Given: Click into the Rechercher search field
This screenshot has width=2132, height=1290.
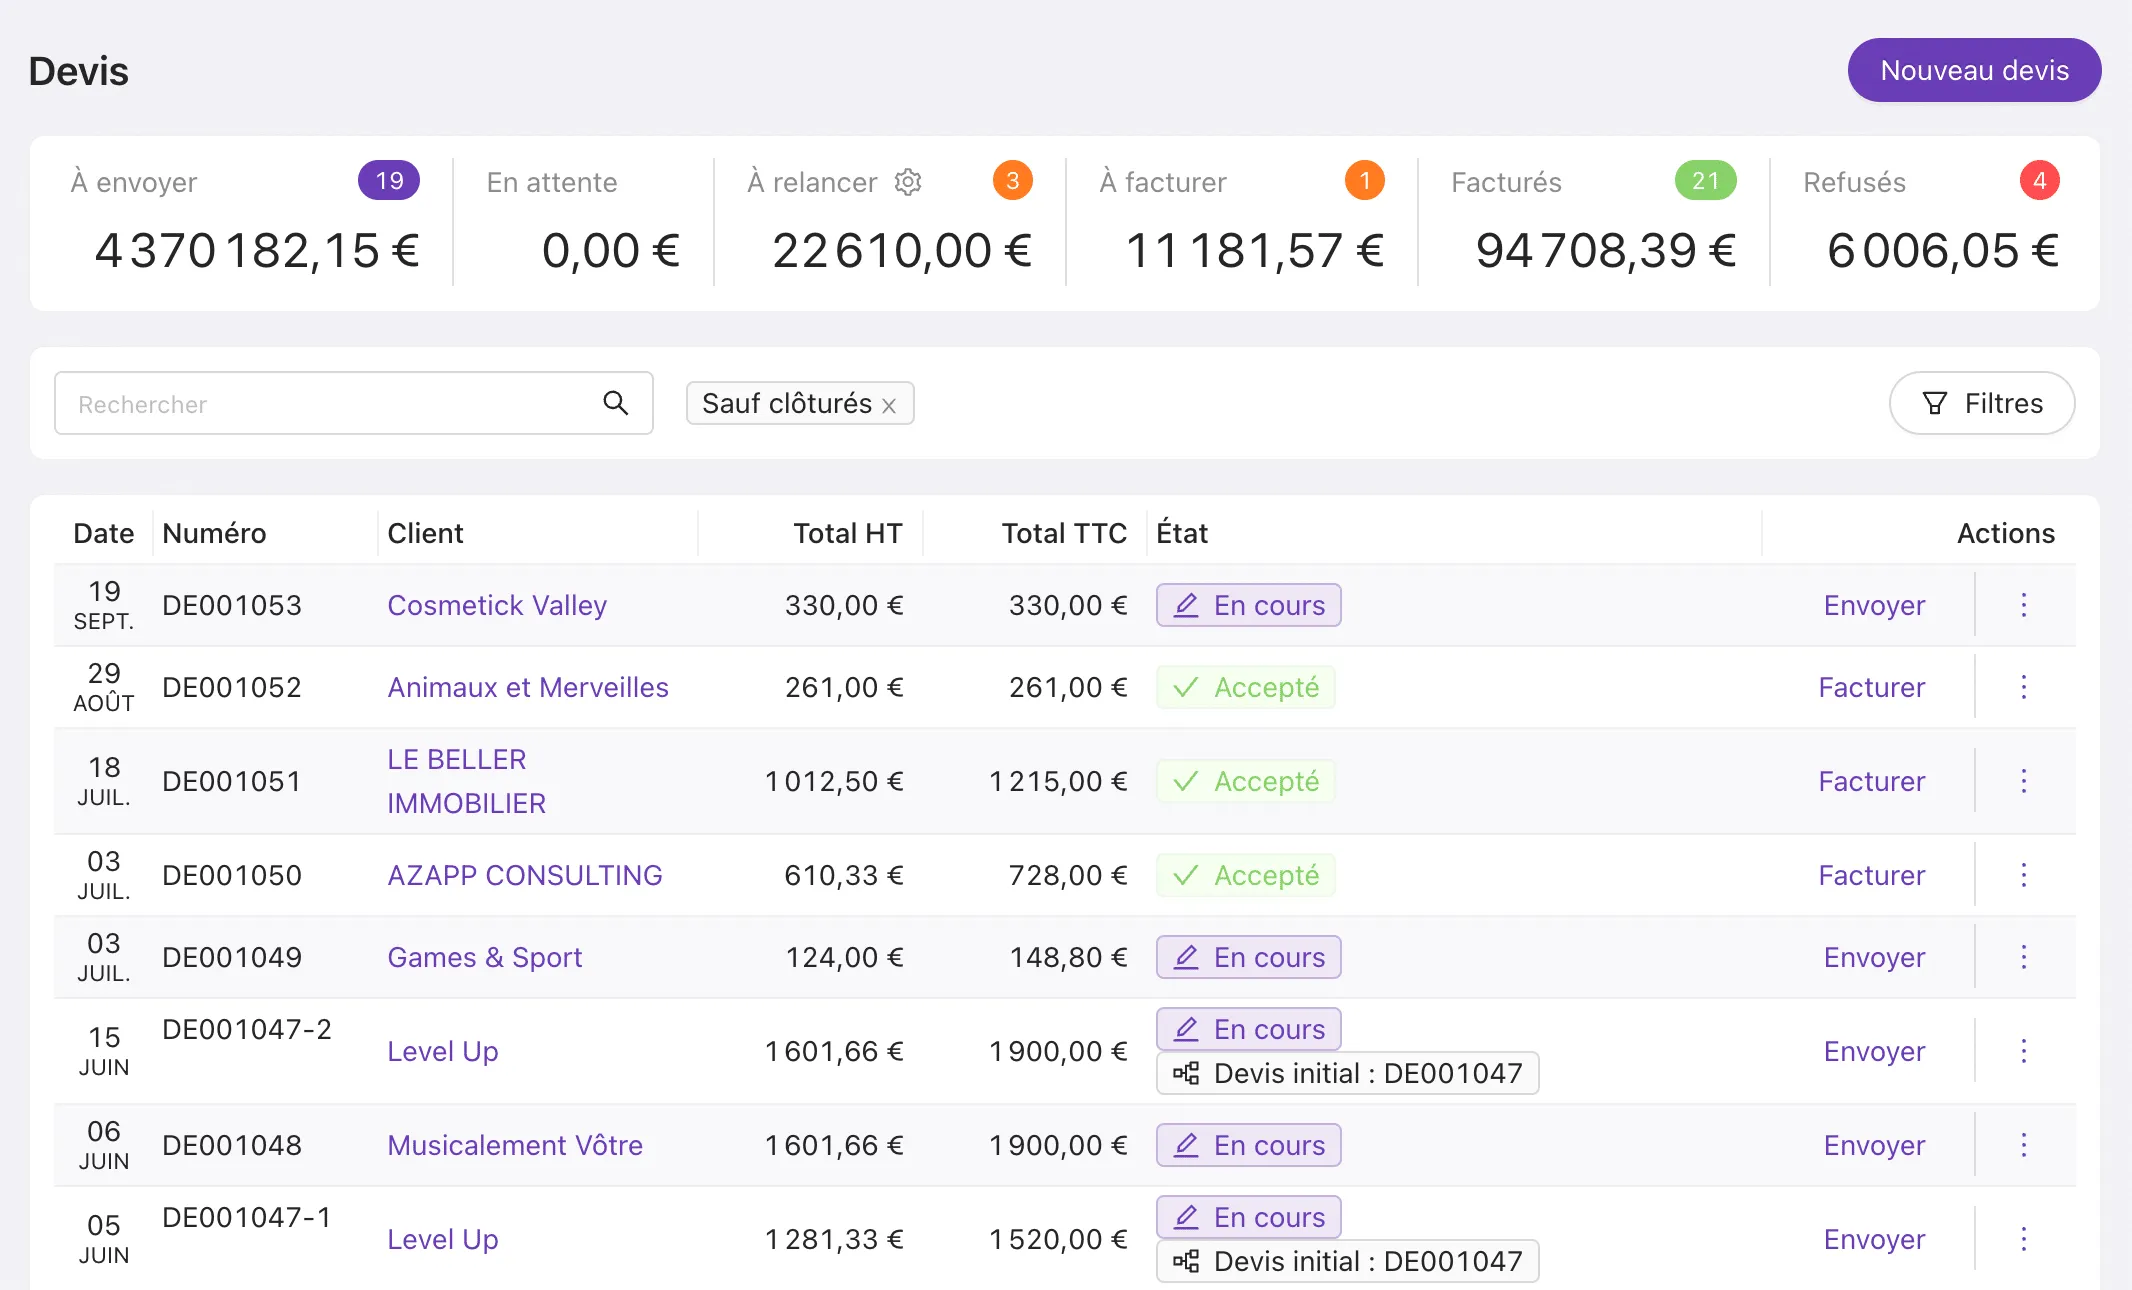Looking at the screenshot, I should (354, 403).
